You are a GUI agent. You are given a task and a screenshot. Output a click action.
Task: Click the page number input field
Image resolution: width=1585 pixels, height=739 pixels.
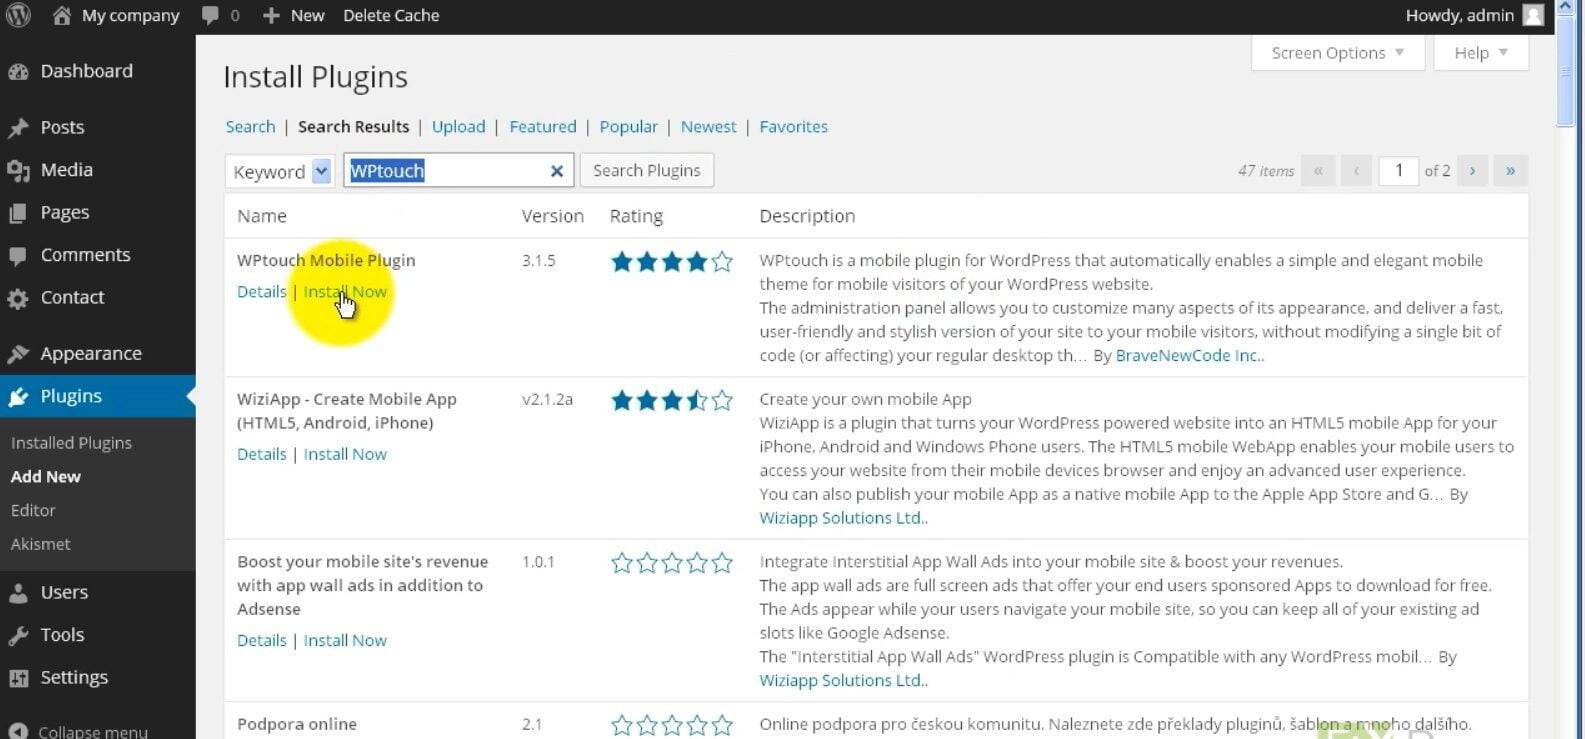1398,171
